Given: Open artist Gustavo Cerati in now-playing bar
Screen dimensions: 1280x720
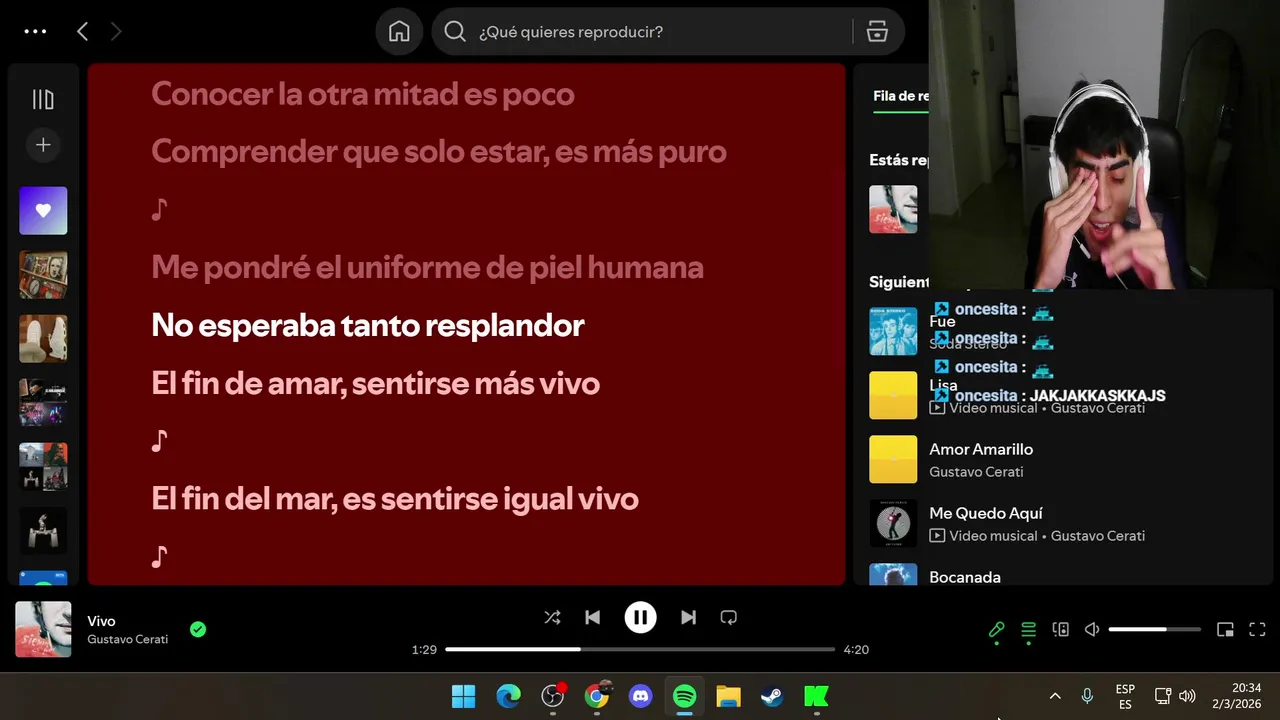Looking at the screenshot, I should coord(127,639).
